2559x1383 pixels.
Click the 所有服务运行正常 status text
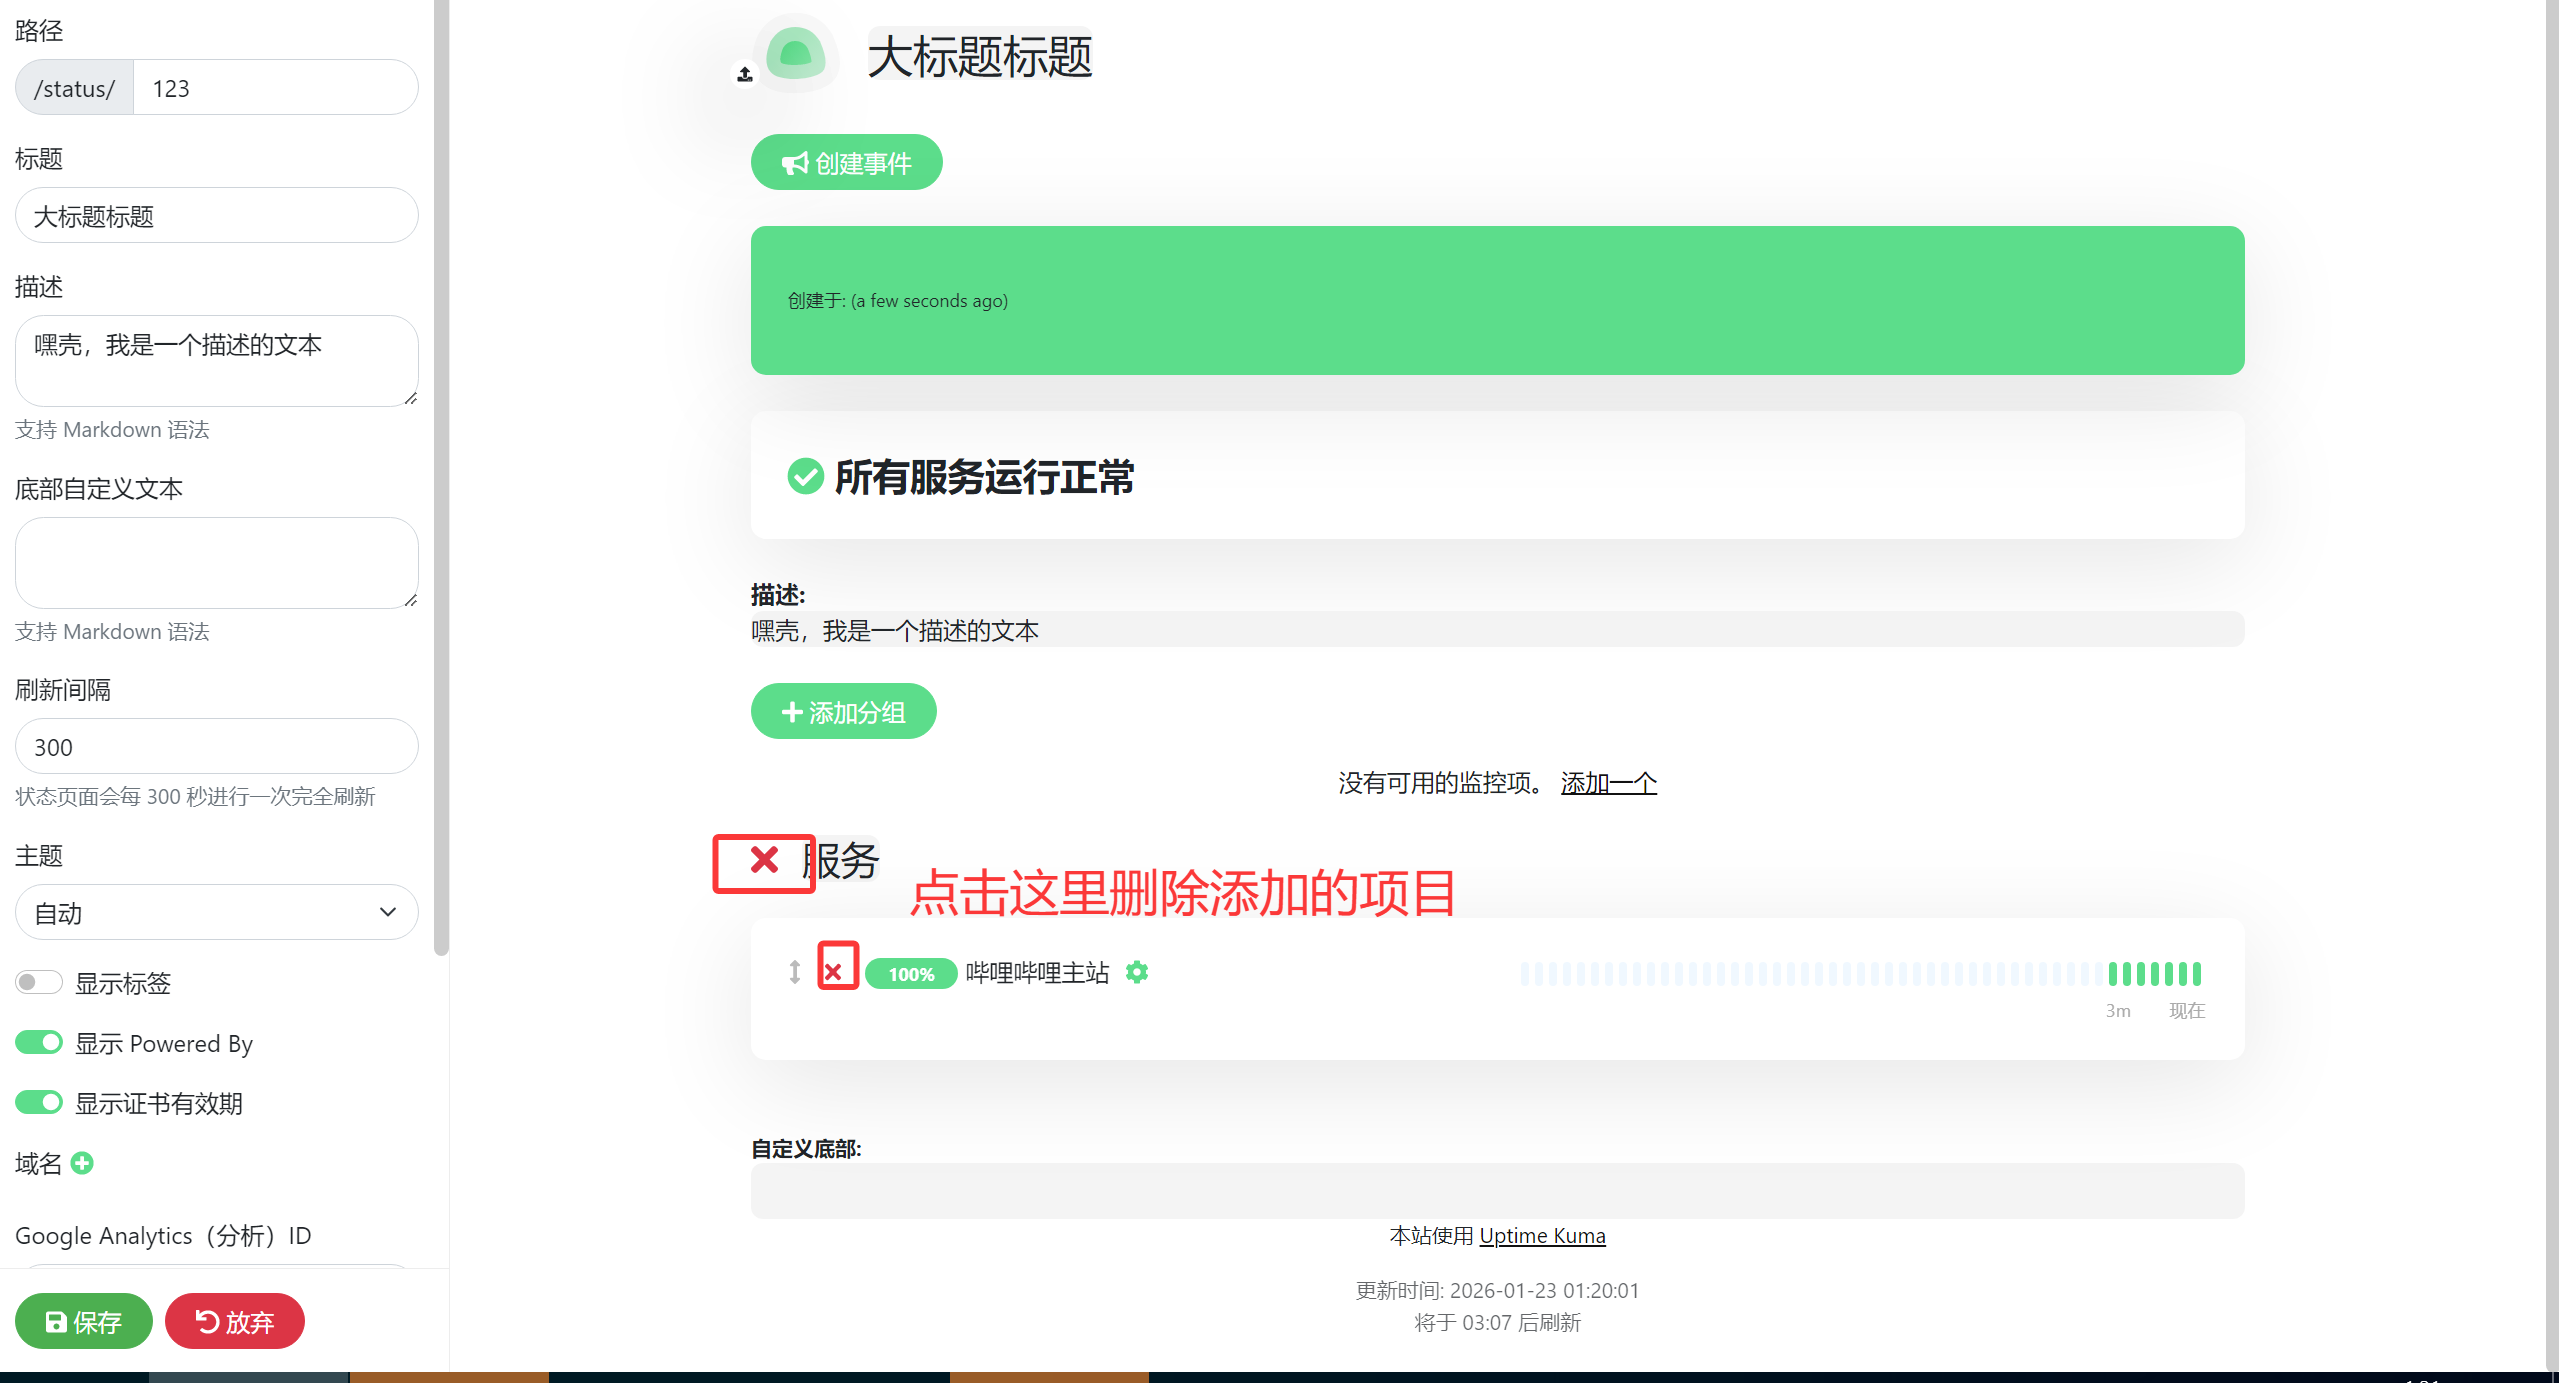click(984, 477)
